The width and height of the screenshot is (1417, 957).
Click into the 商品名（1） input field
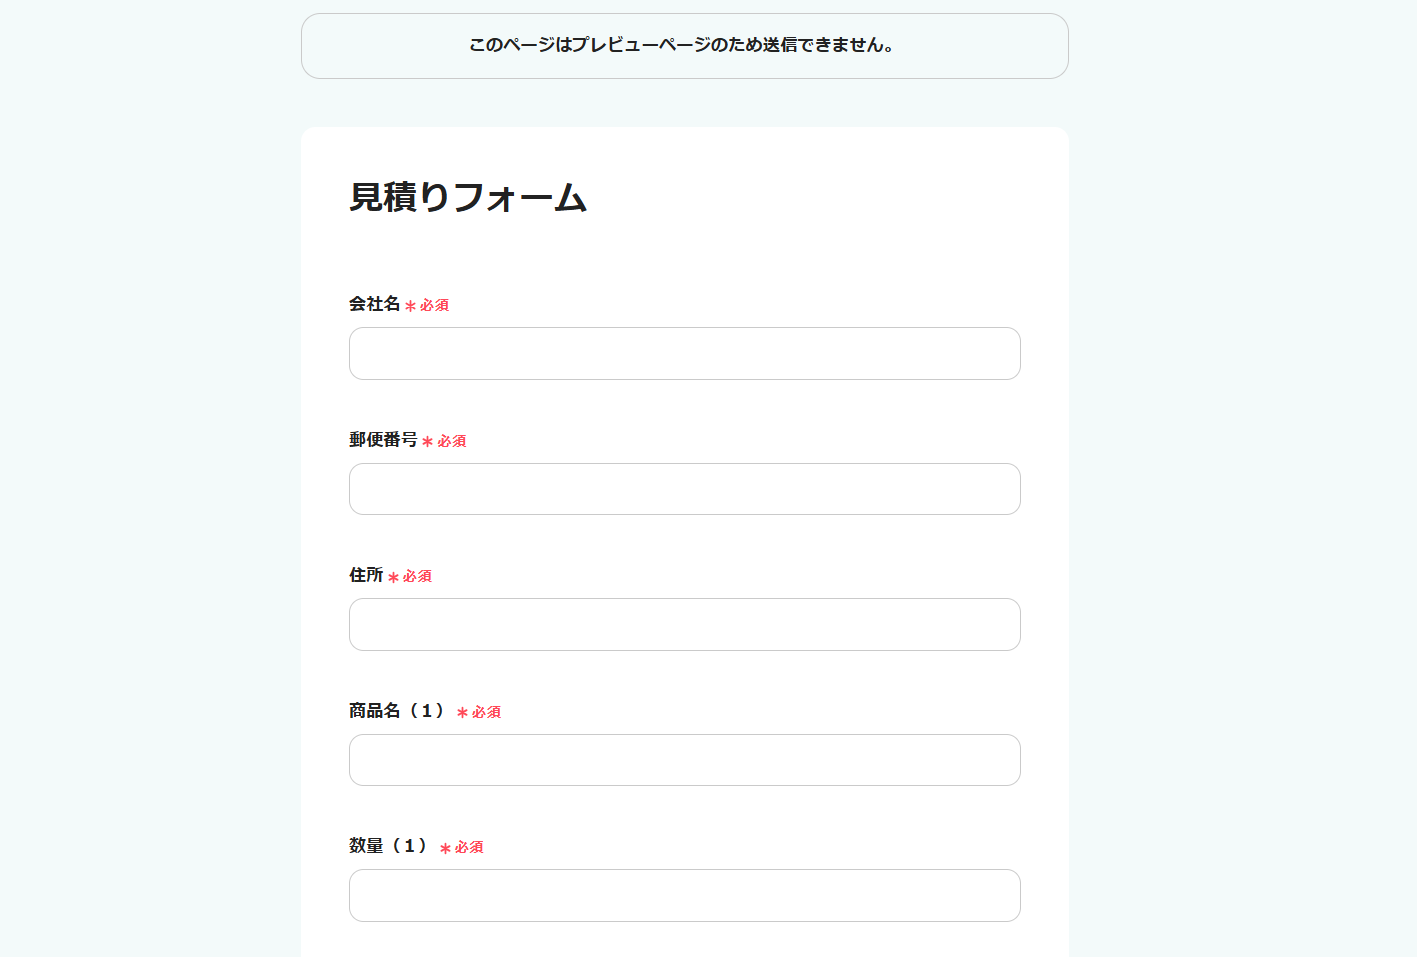click(x=684, y=760)
